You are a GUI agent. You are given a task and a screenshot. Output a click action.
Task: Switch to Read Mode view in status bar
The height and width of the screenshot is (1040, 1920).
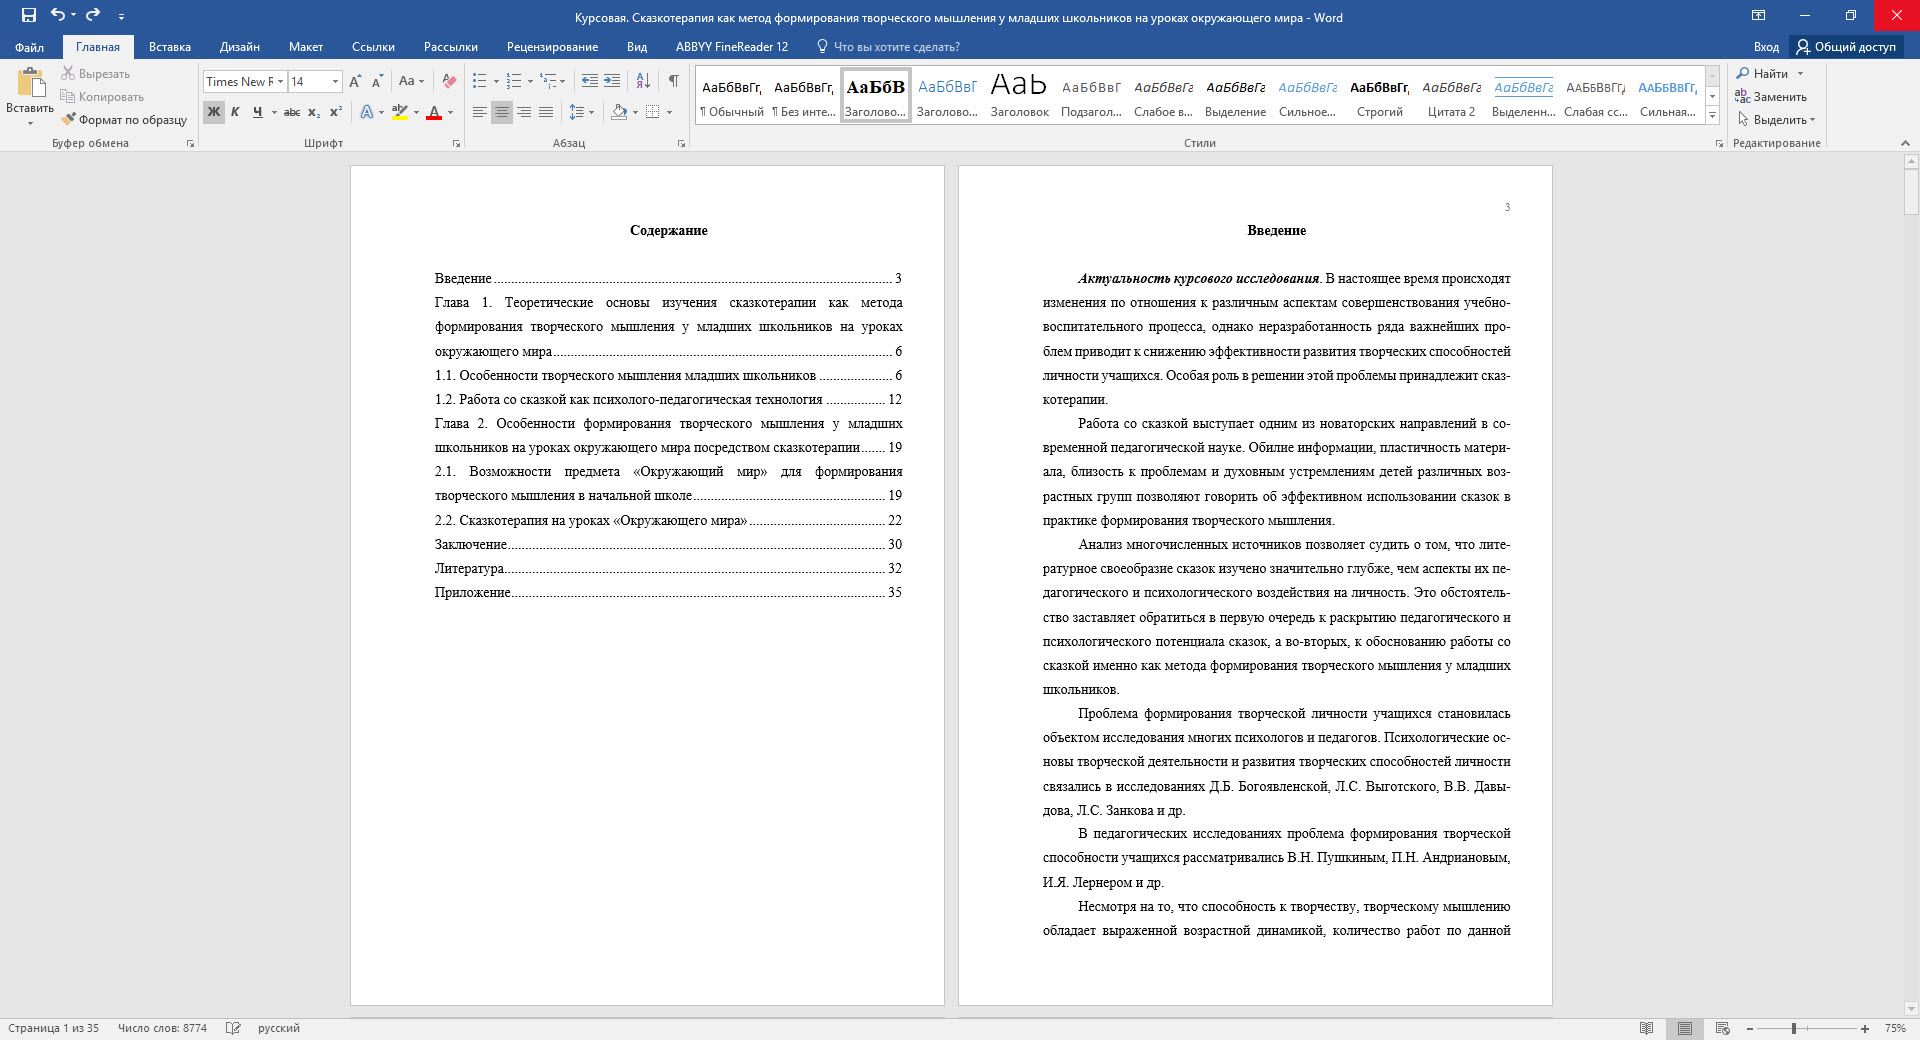tap(1647, 1028)
